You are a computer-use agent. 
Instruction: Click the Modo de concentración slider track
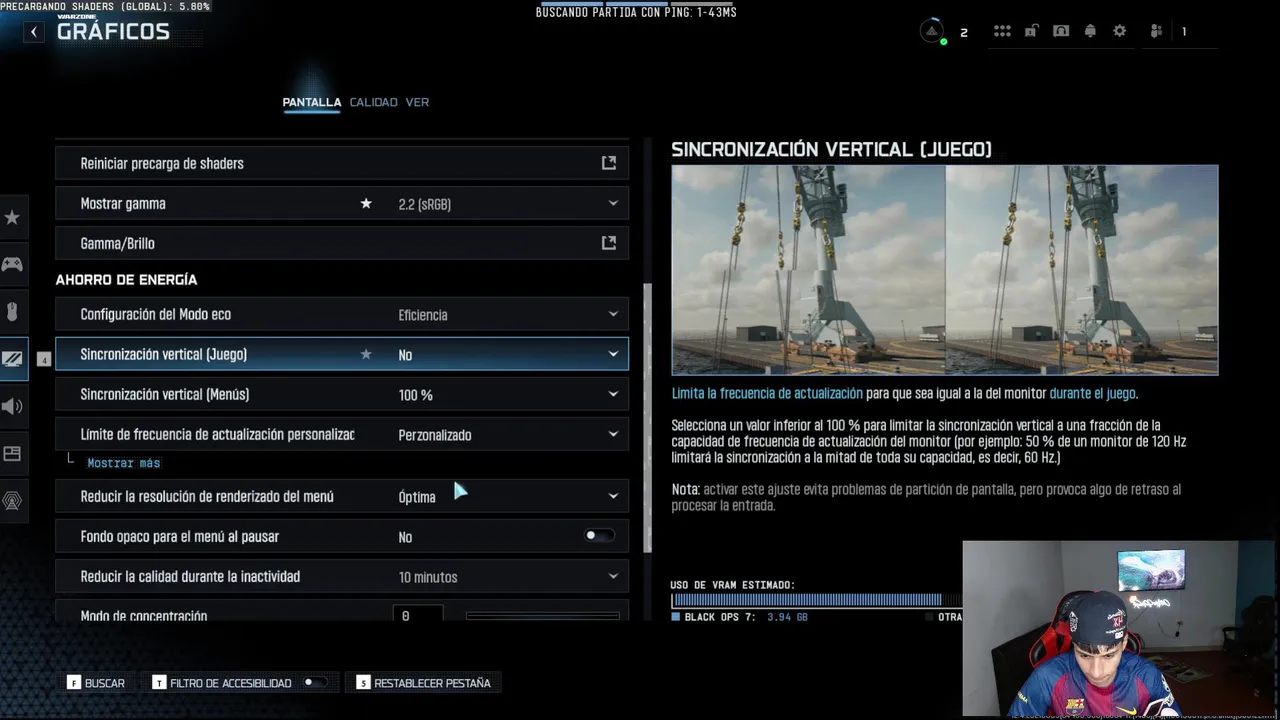[543, 616]
